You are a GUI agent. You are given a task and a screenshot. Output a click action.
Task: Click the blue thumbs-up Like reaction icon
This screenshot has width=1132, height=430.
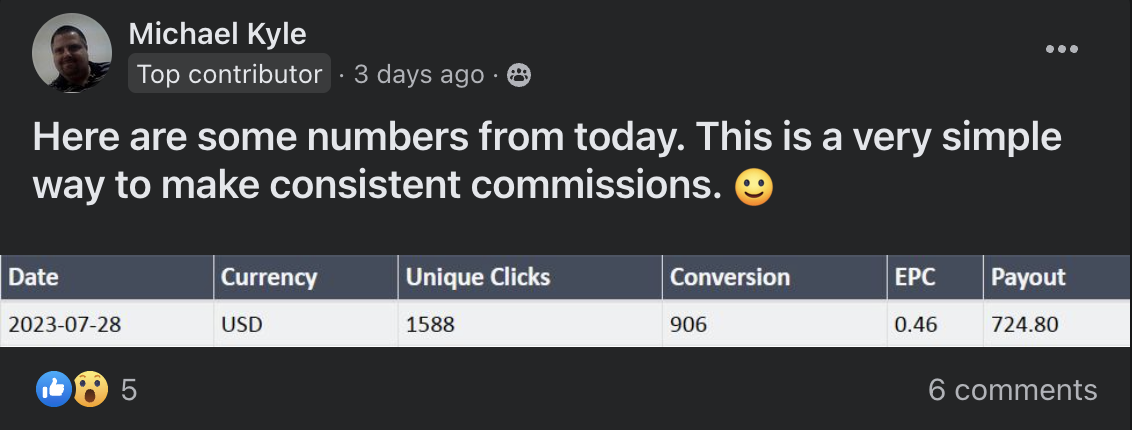click(x=53, y=389)
